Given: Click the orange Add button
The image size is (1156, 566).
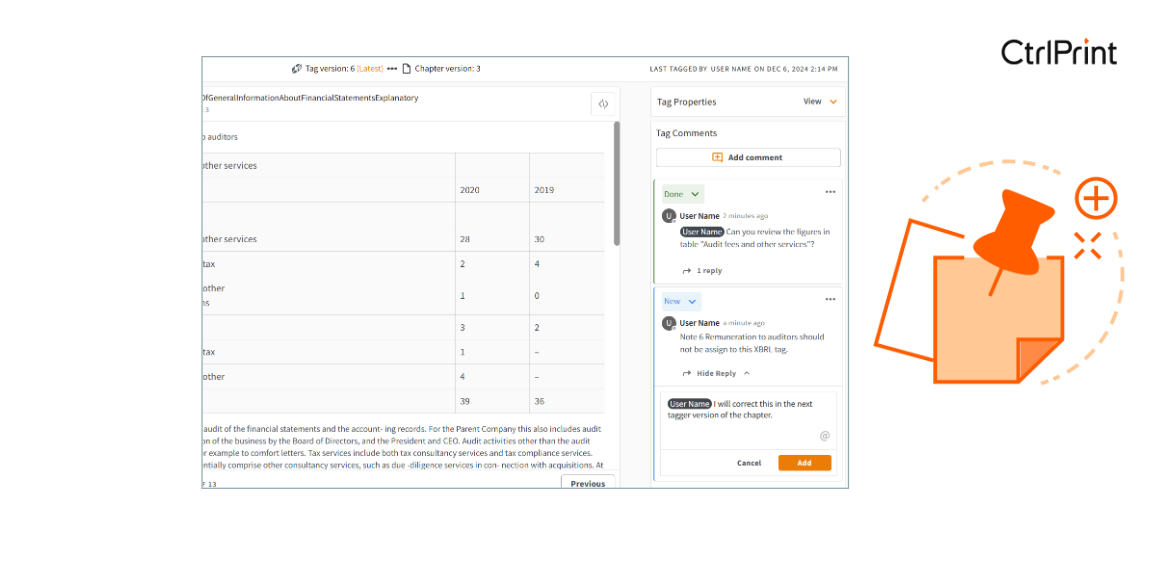Looking at the screenshot, I should [x=804, y=463].
